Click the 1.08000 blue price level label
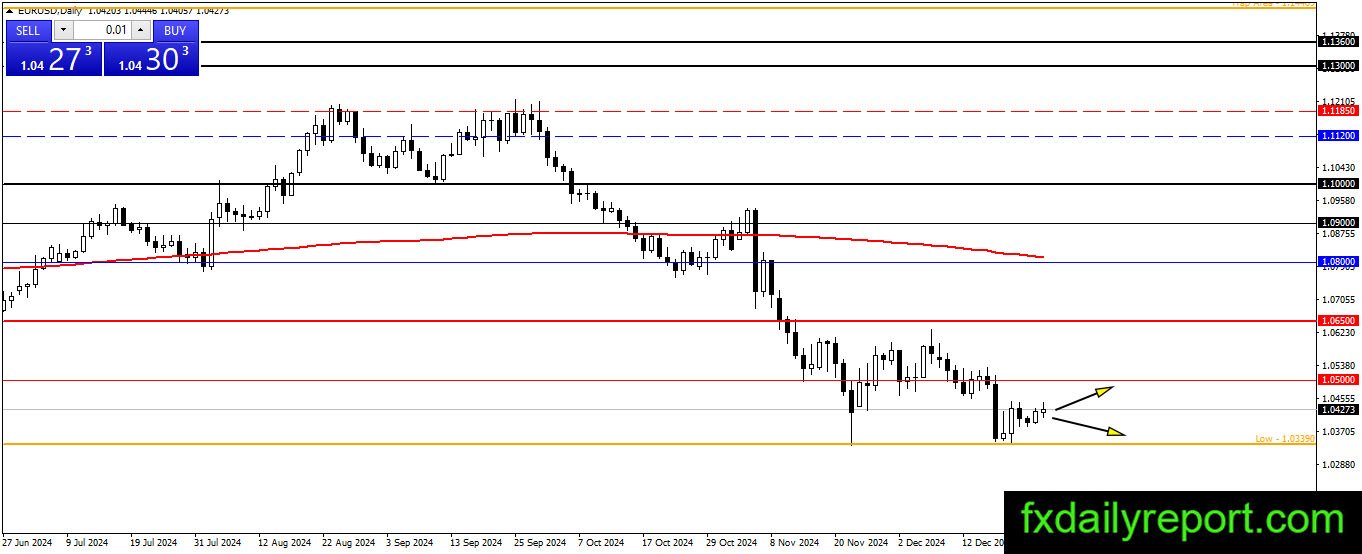This screenshot has width=1362, height=554. pos(1338,262)
